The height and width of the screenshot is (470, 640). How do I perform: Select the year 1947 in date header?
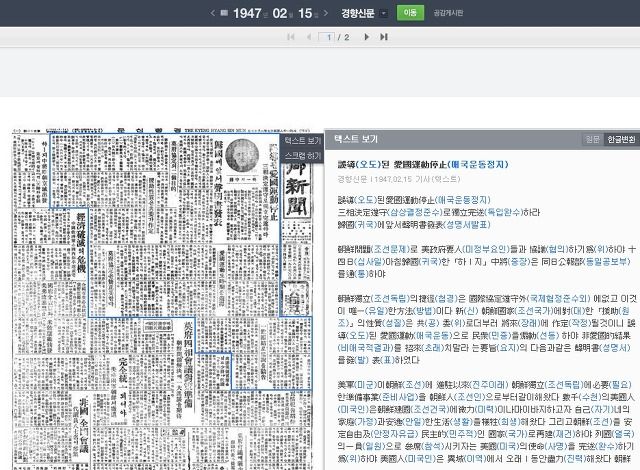pyautogui.click(x=247, y=13)
